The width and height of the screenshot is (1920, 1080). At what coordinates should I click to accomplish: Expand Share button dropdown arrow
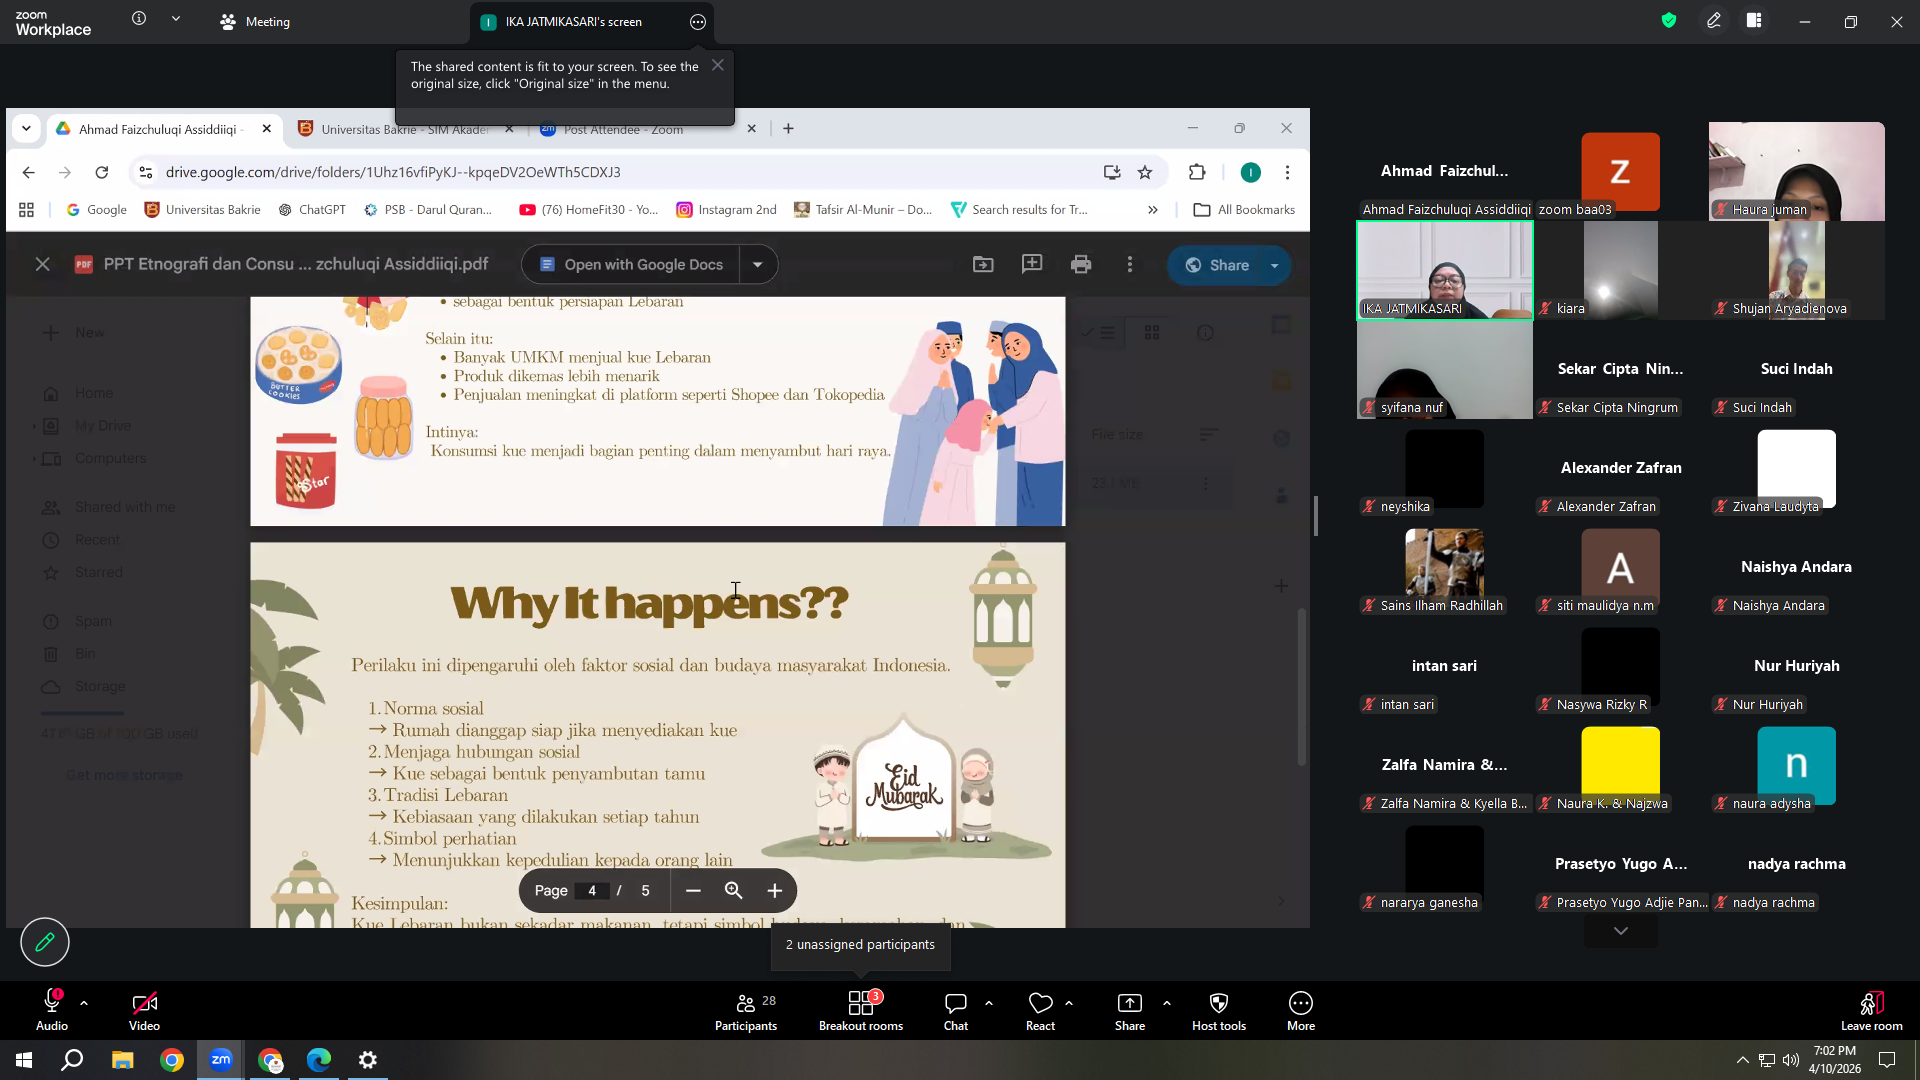[1275, 265]
